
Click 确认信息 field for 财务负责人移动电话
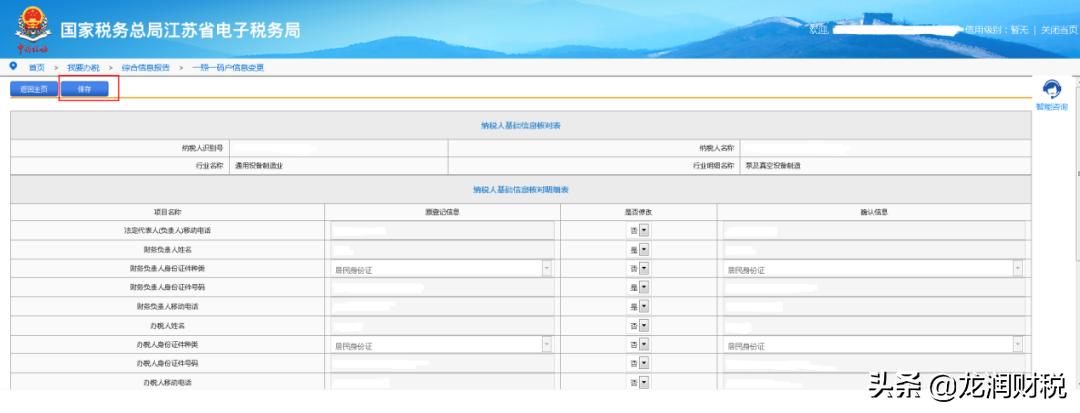click(x=875, y=307)
